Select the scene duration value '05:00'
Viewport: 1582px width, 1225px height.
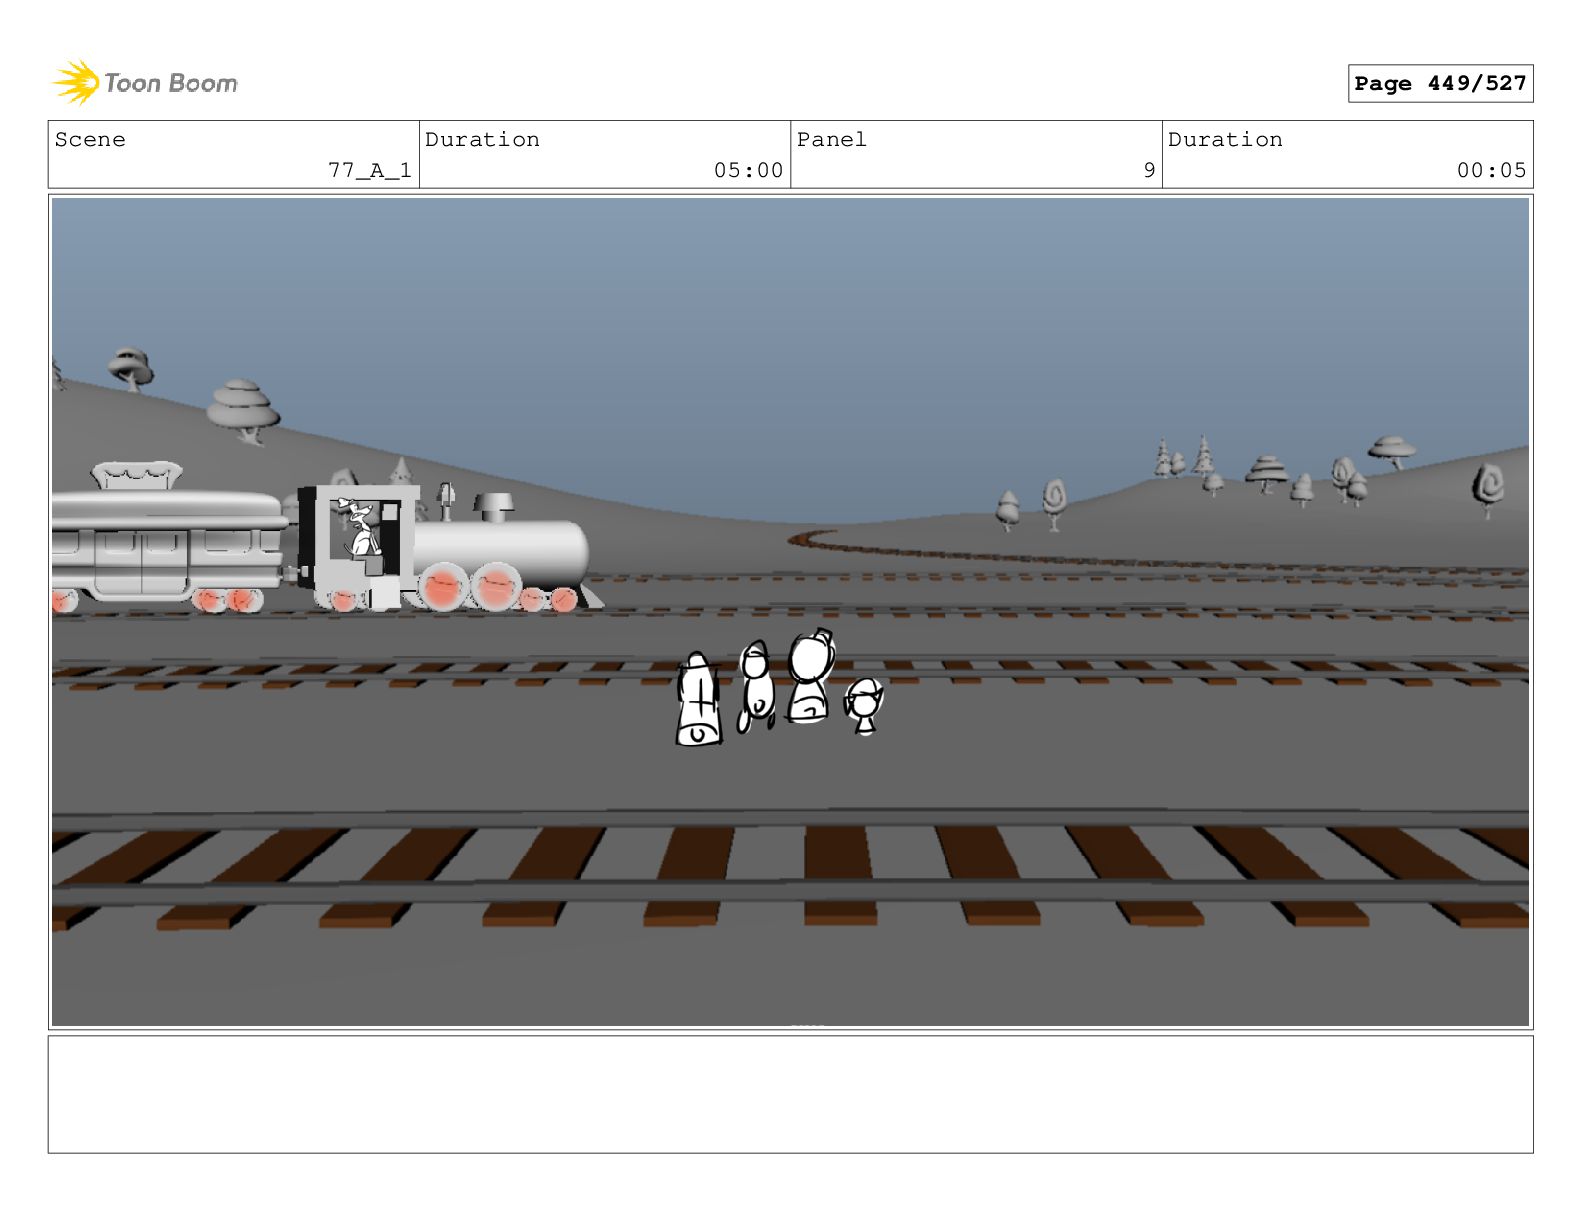[748, 171]
